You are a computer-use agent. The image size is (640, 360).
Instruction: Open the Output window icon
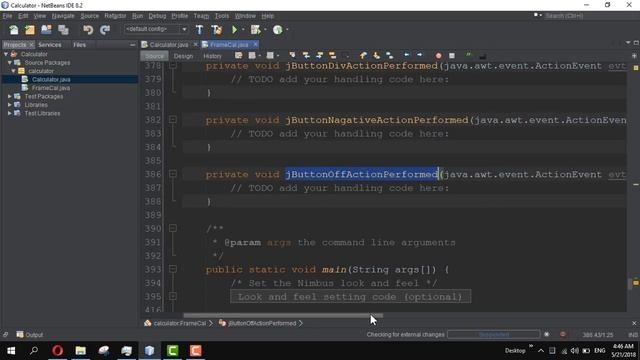pyautogui.click(x=20, y=334)
